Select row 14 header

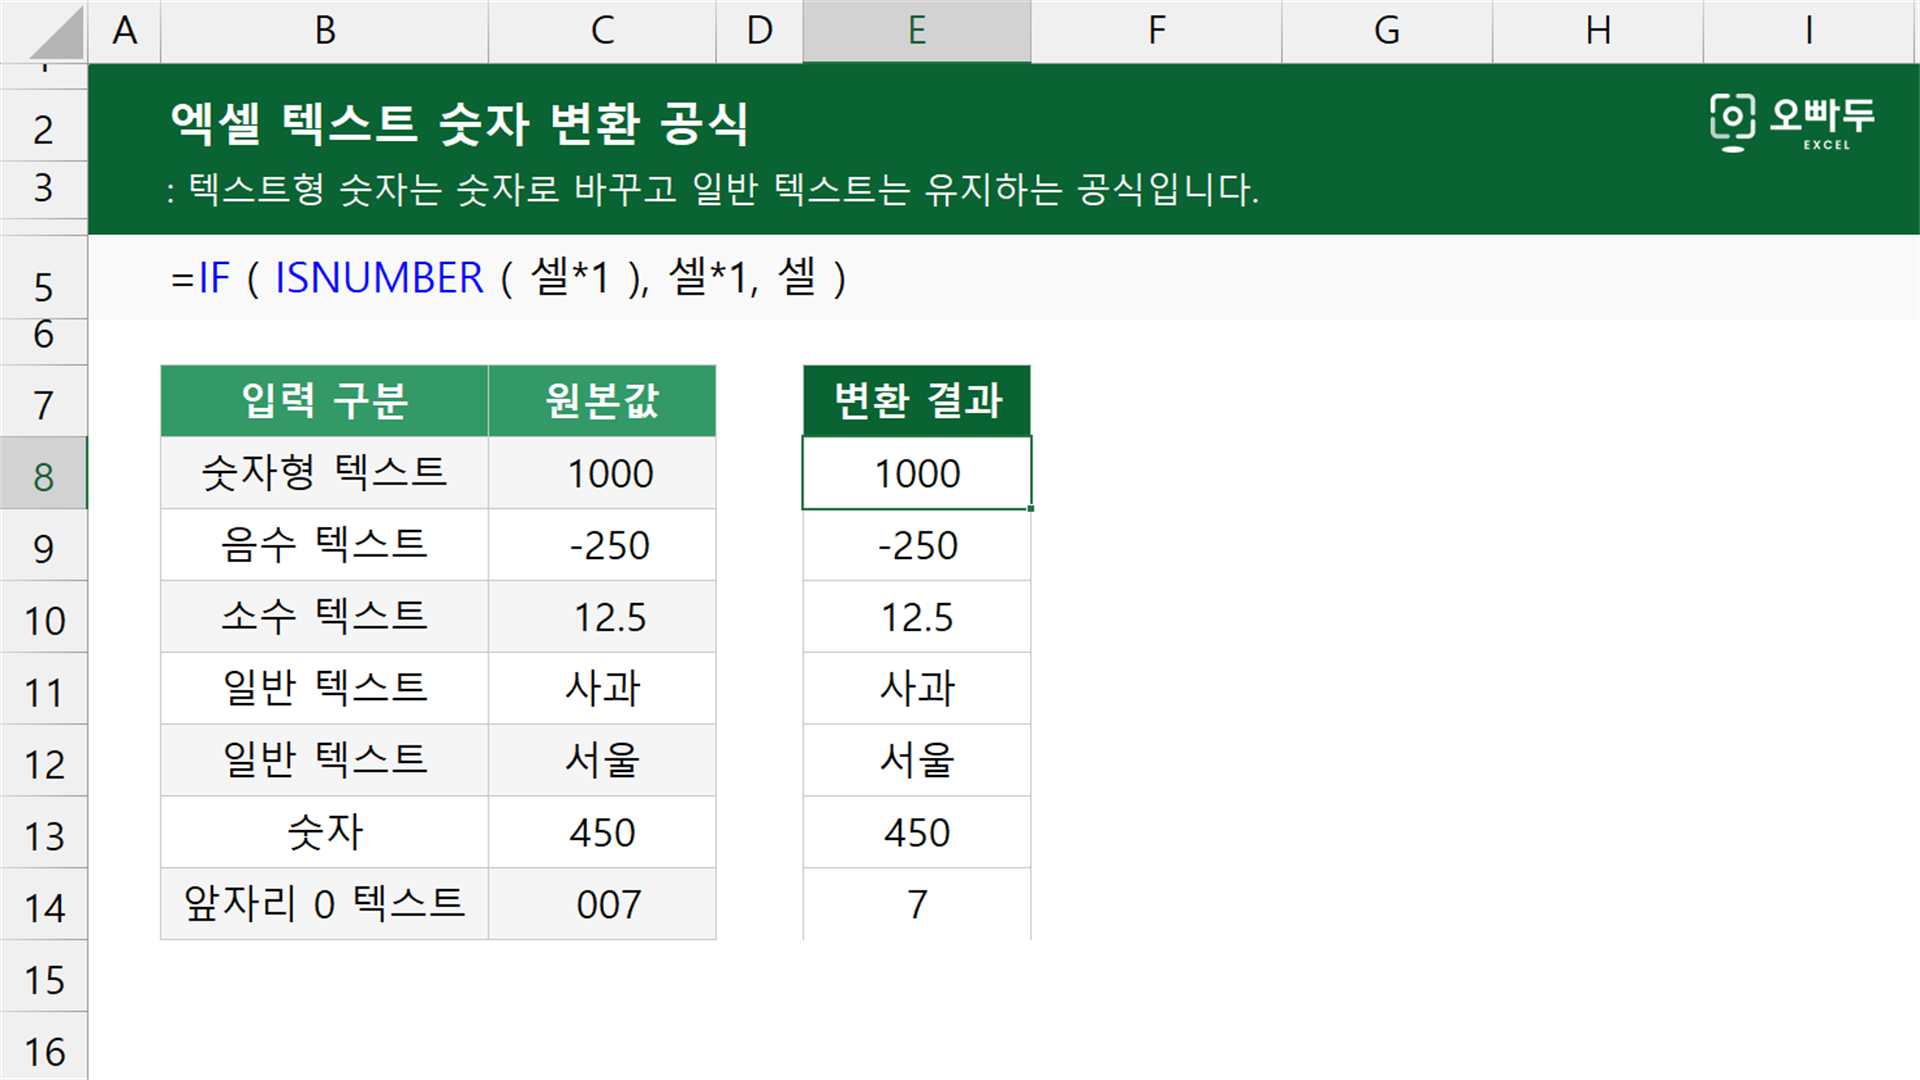point(43,904)
